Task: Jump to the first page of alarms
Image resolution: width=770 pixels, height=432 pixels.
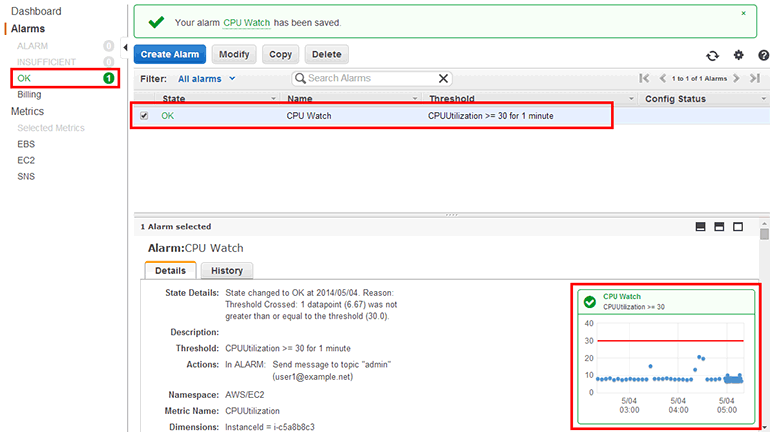Action: 645,78
